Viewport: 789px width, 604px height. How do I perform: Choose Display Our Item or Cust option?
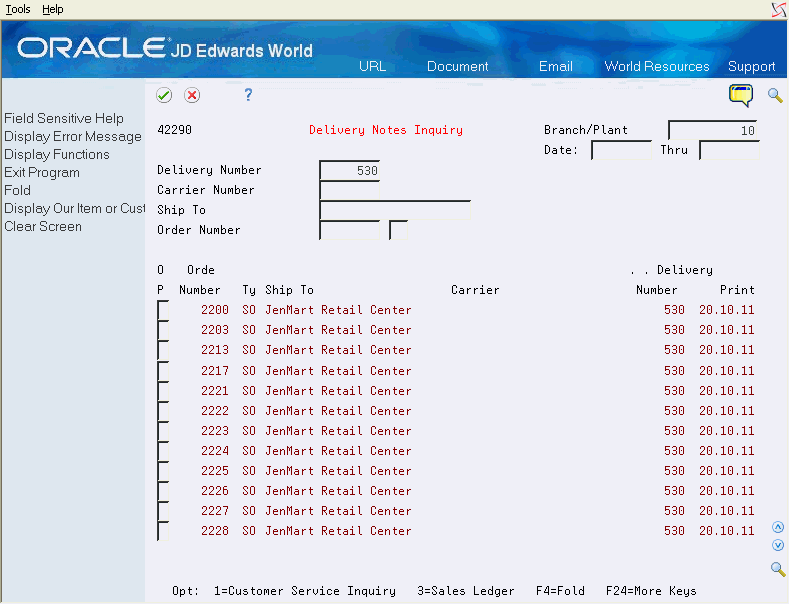coord(74,208)
